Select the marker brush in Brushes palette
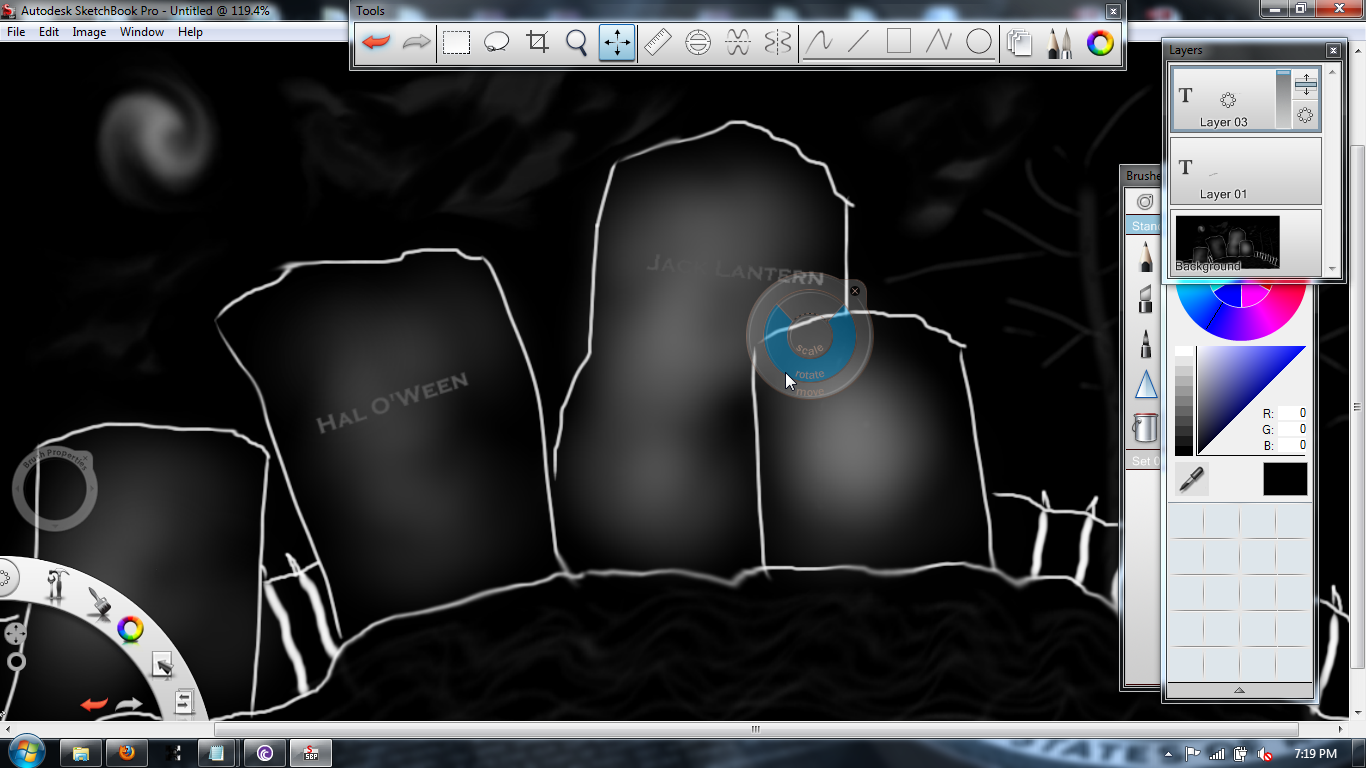1366x768 pixels. click(1146, 299)
